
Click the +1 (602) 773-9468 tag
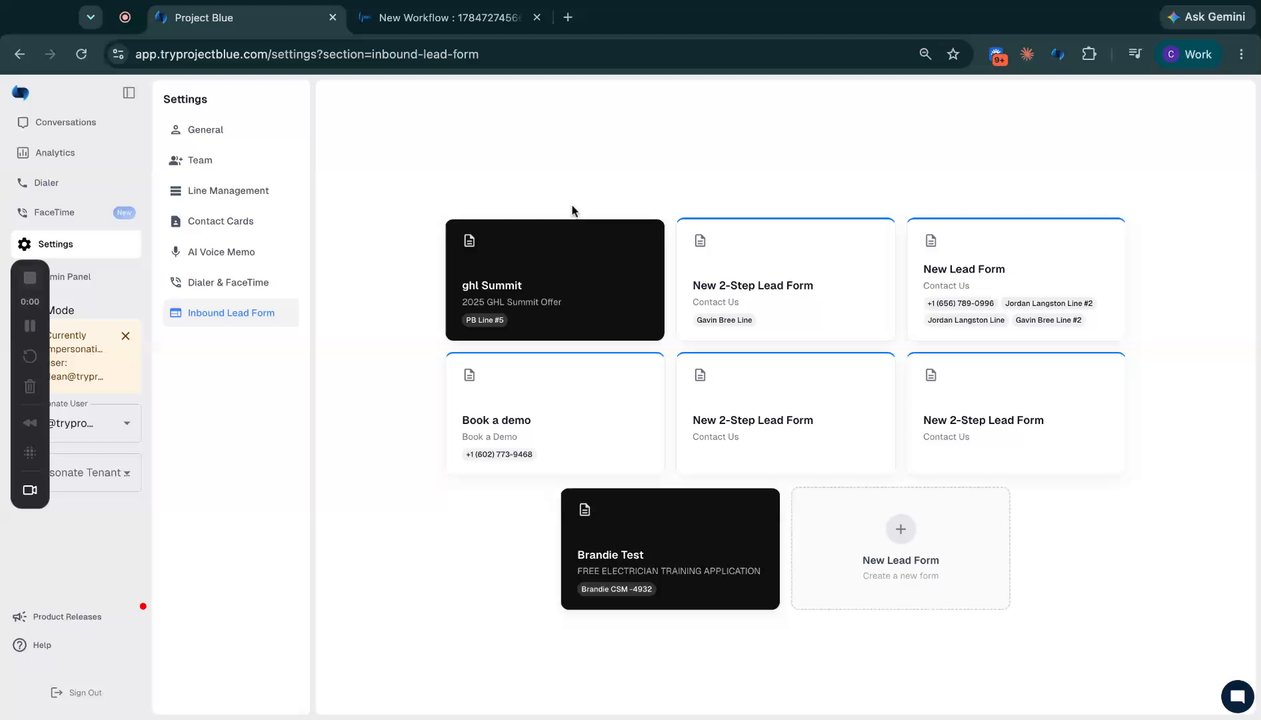(499, 454)
